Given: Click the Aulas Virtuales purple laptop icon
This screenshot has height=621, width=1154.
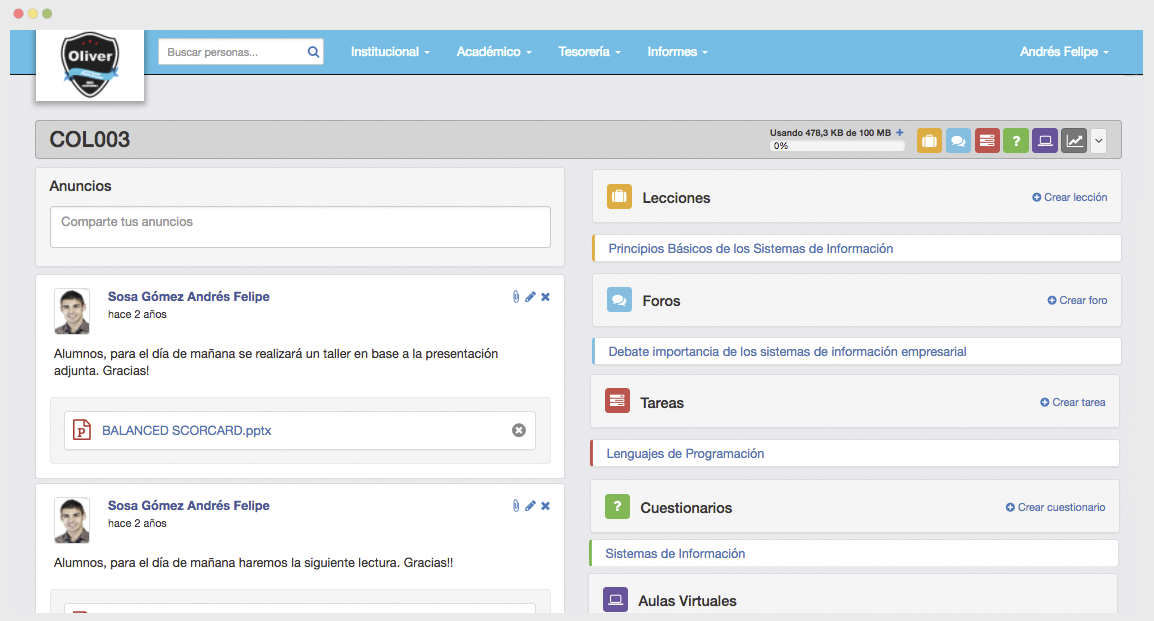Looking at the screenshot, I should (x=615, y=600).
